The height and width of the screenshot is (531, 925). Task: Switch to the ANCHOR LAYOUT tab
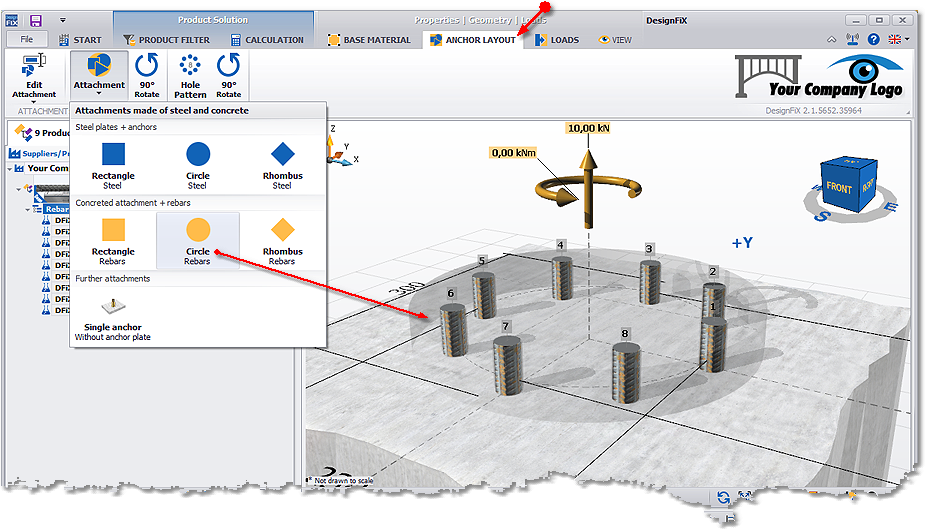[473, 40]
